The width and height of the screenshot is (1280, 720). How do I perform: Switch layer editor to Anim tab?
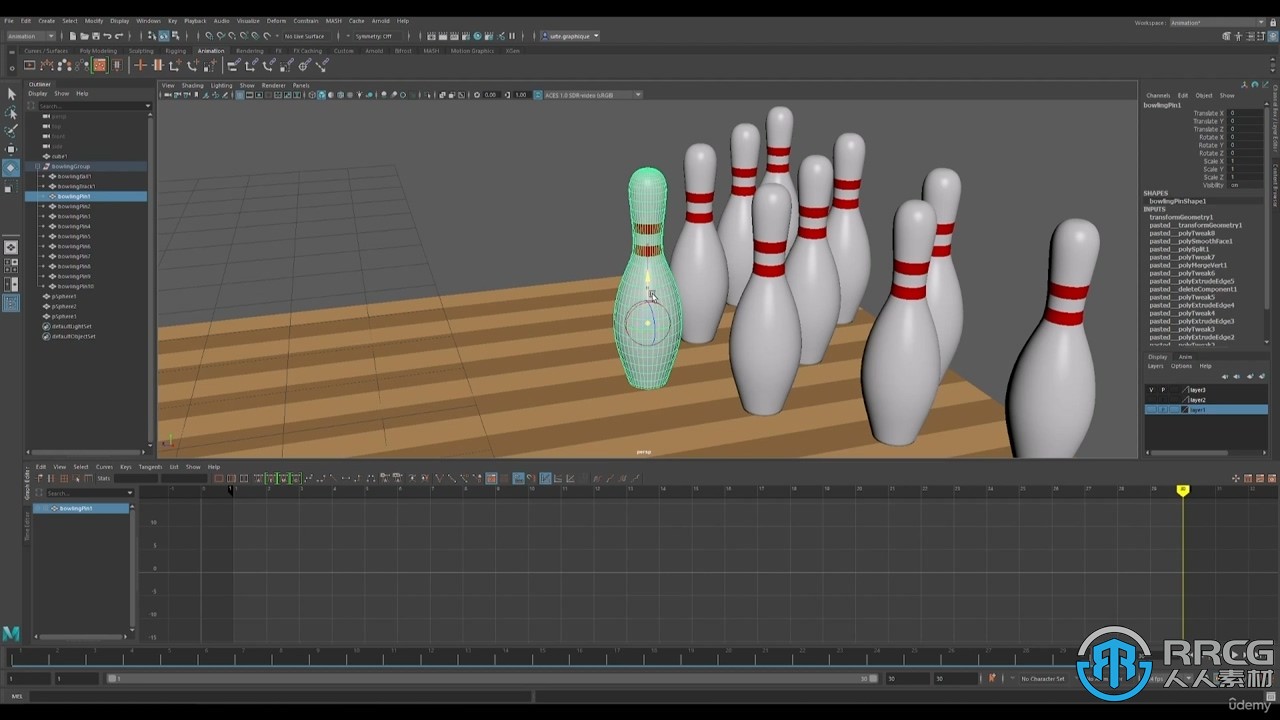1185,356
